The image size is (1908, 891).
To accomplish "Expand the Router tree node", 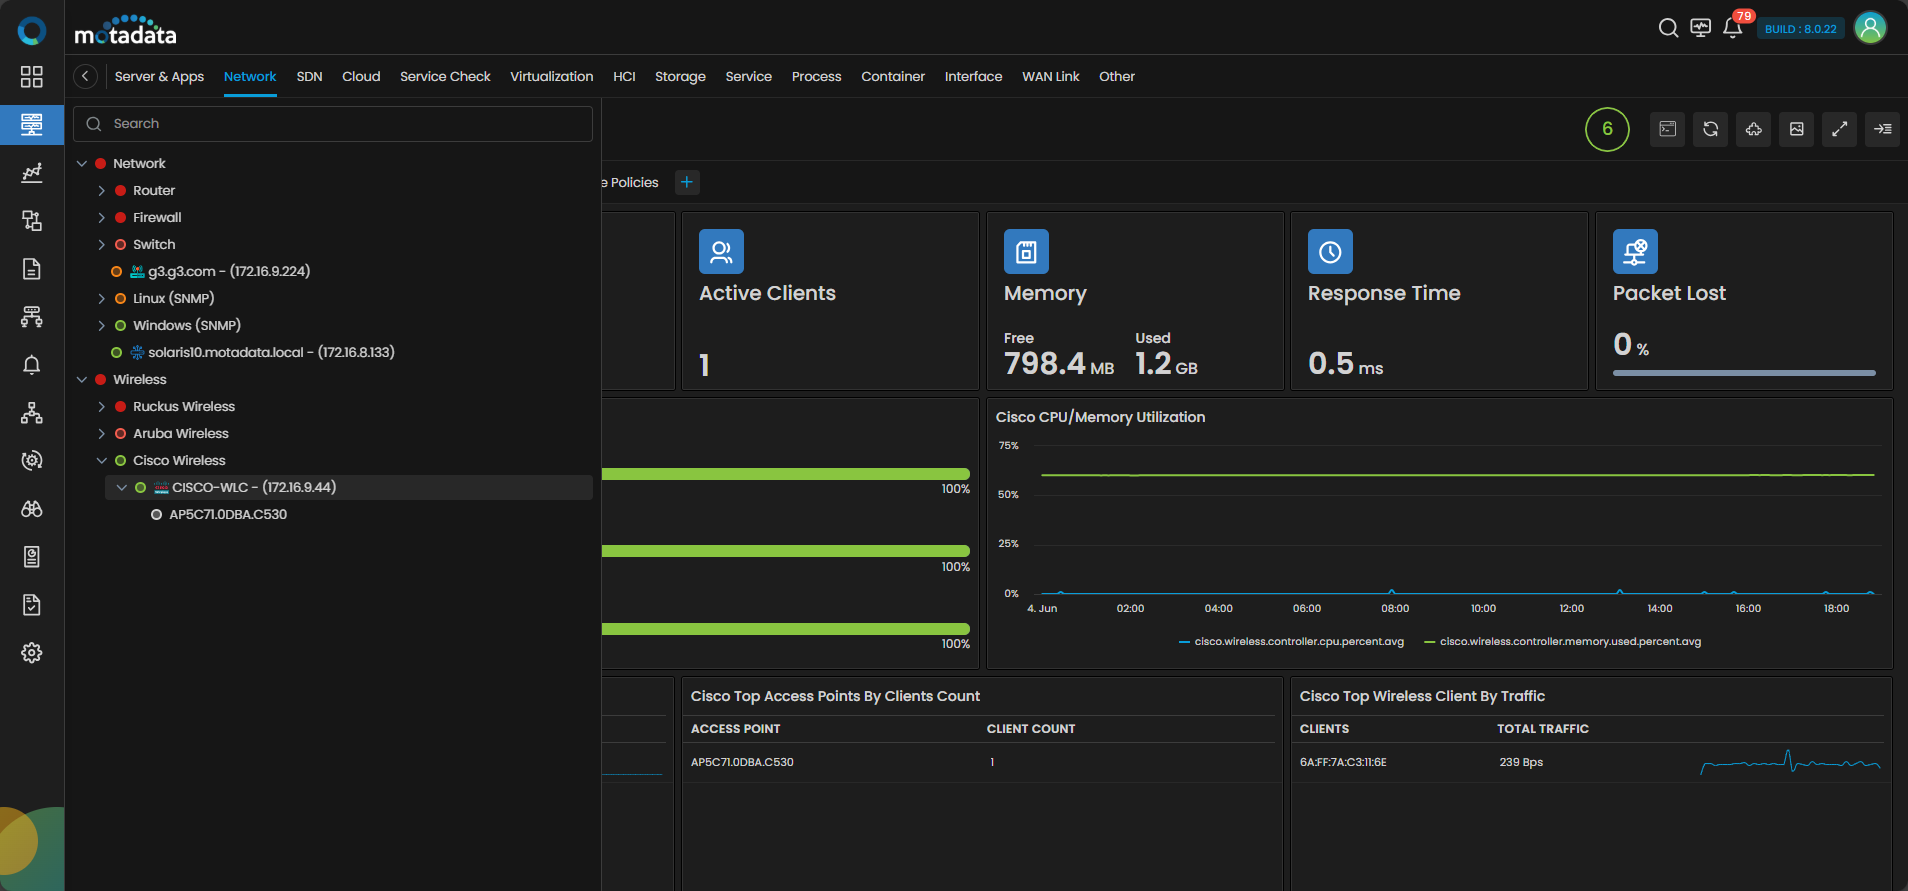I will click(101, 191).
